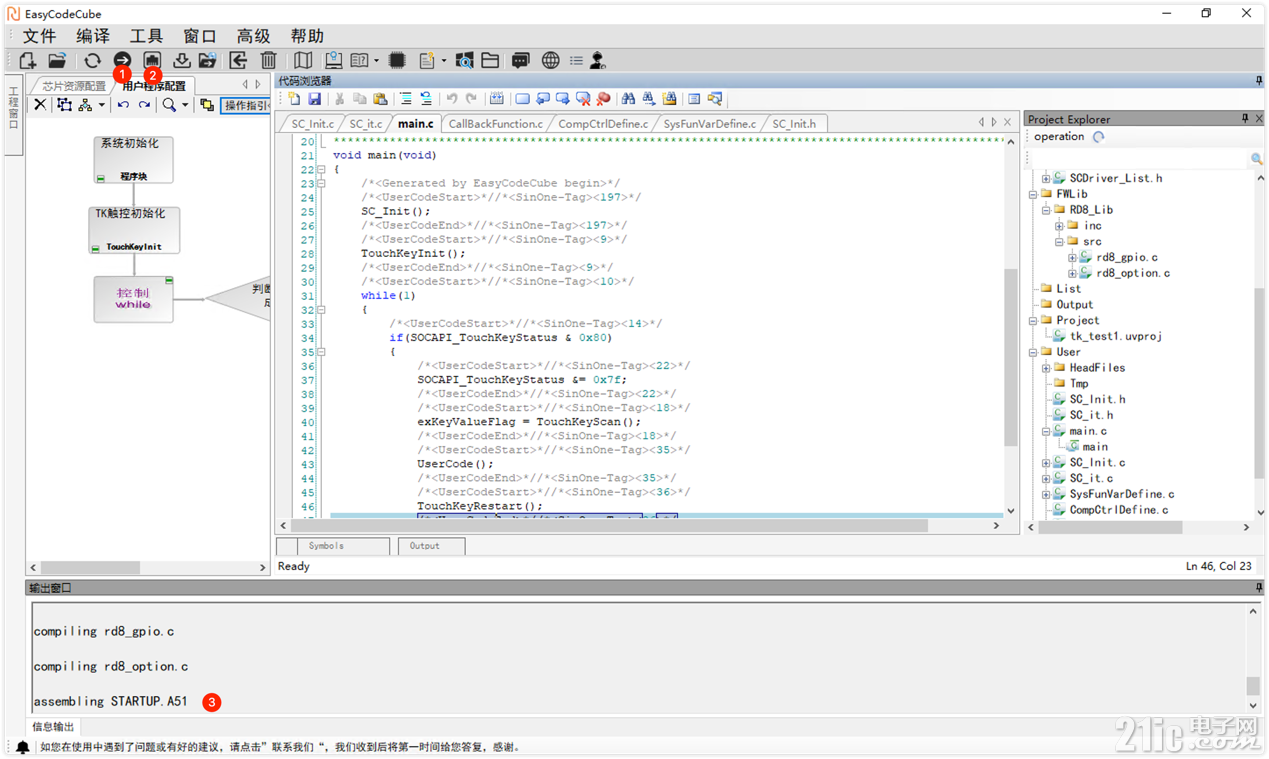
Task: Open the SysFunVarDefine.c editor tab
Action: point(709,124)
